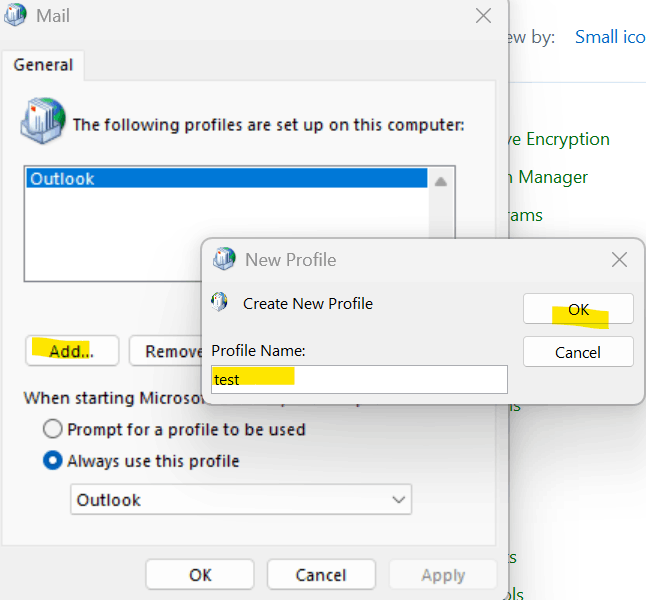
Task: Cancel the New Profile dialog
Action: 578,352
